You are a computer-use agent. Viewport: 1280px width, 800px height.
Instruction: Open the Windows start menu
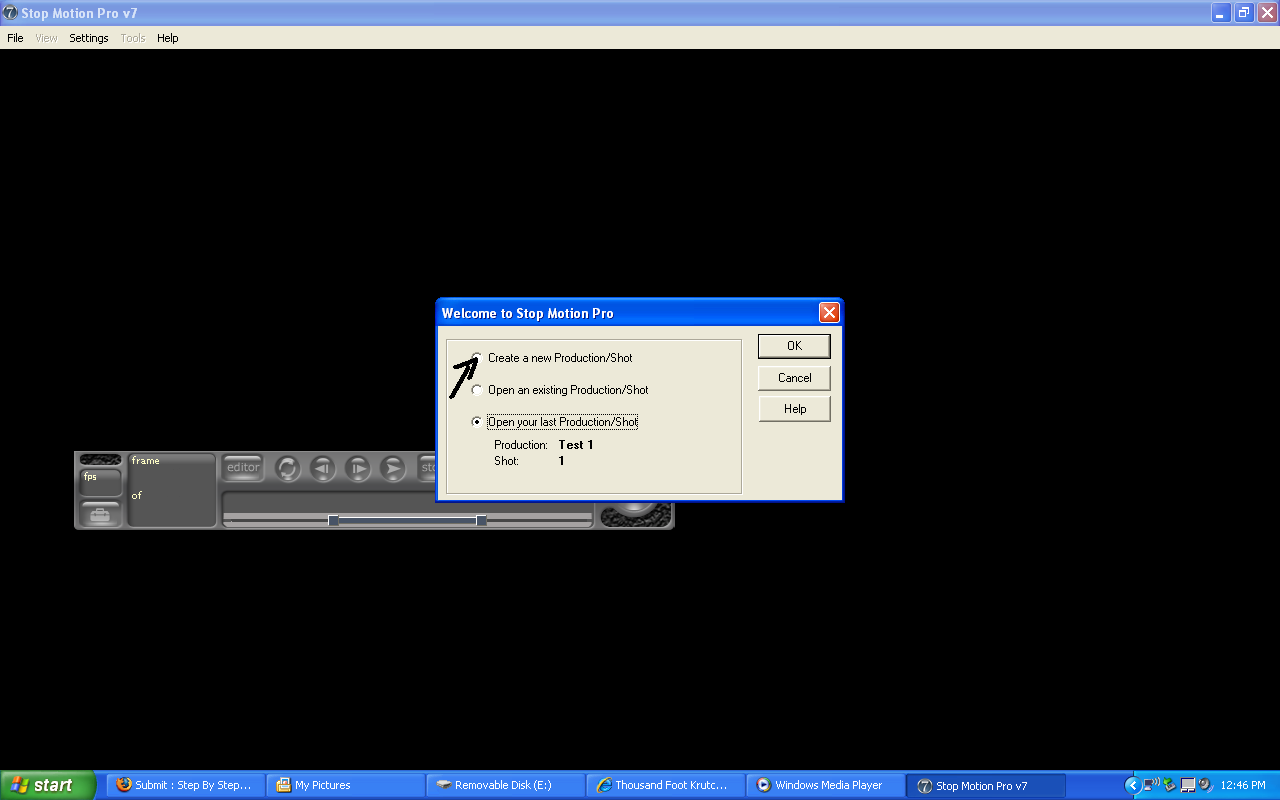(48, 785)
